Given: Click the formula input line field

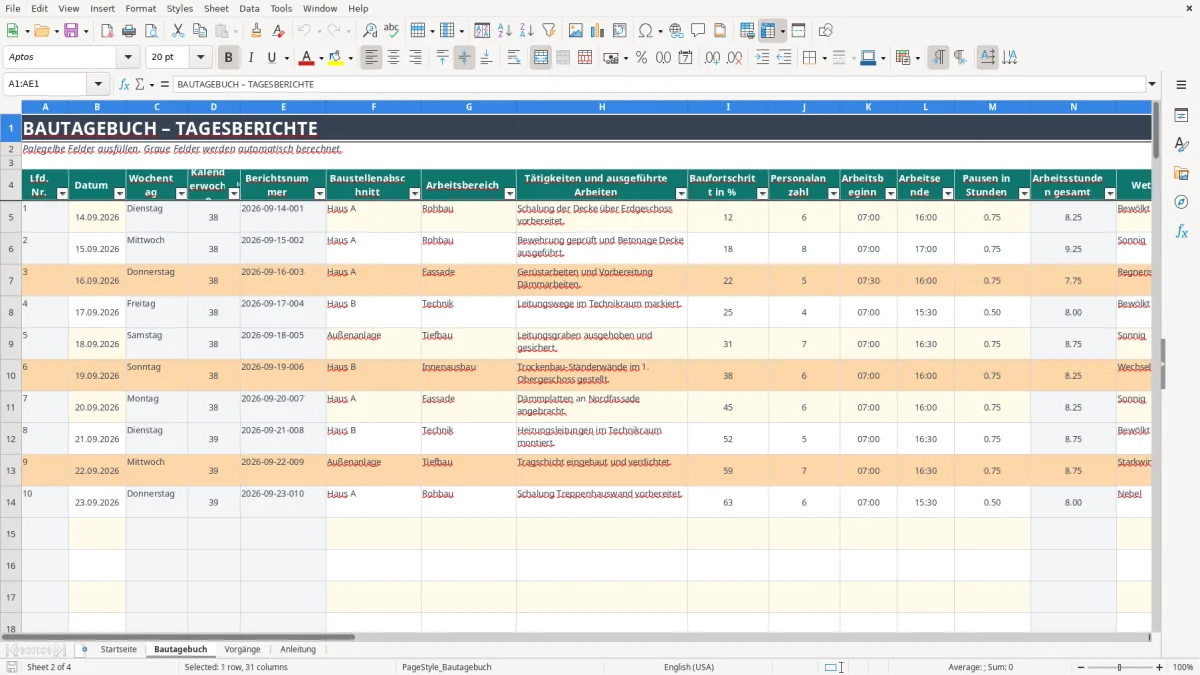Looking at the screenshot, I should click(659, 85).
